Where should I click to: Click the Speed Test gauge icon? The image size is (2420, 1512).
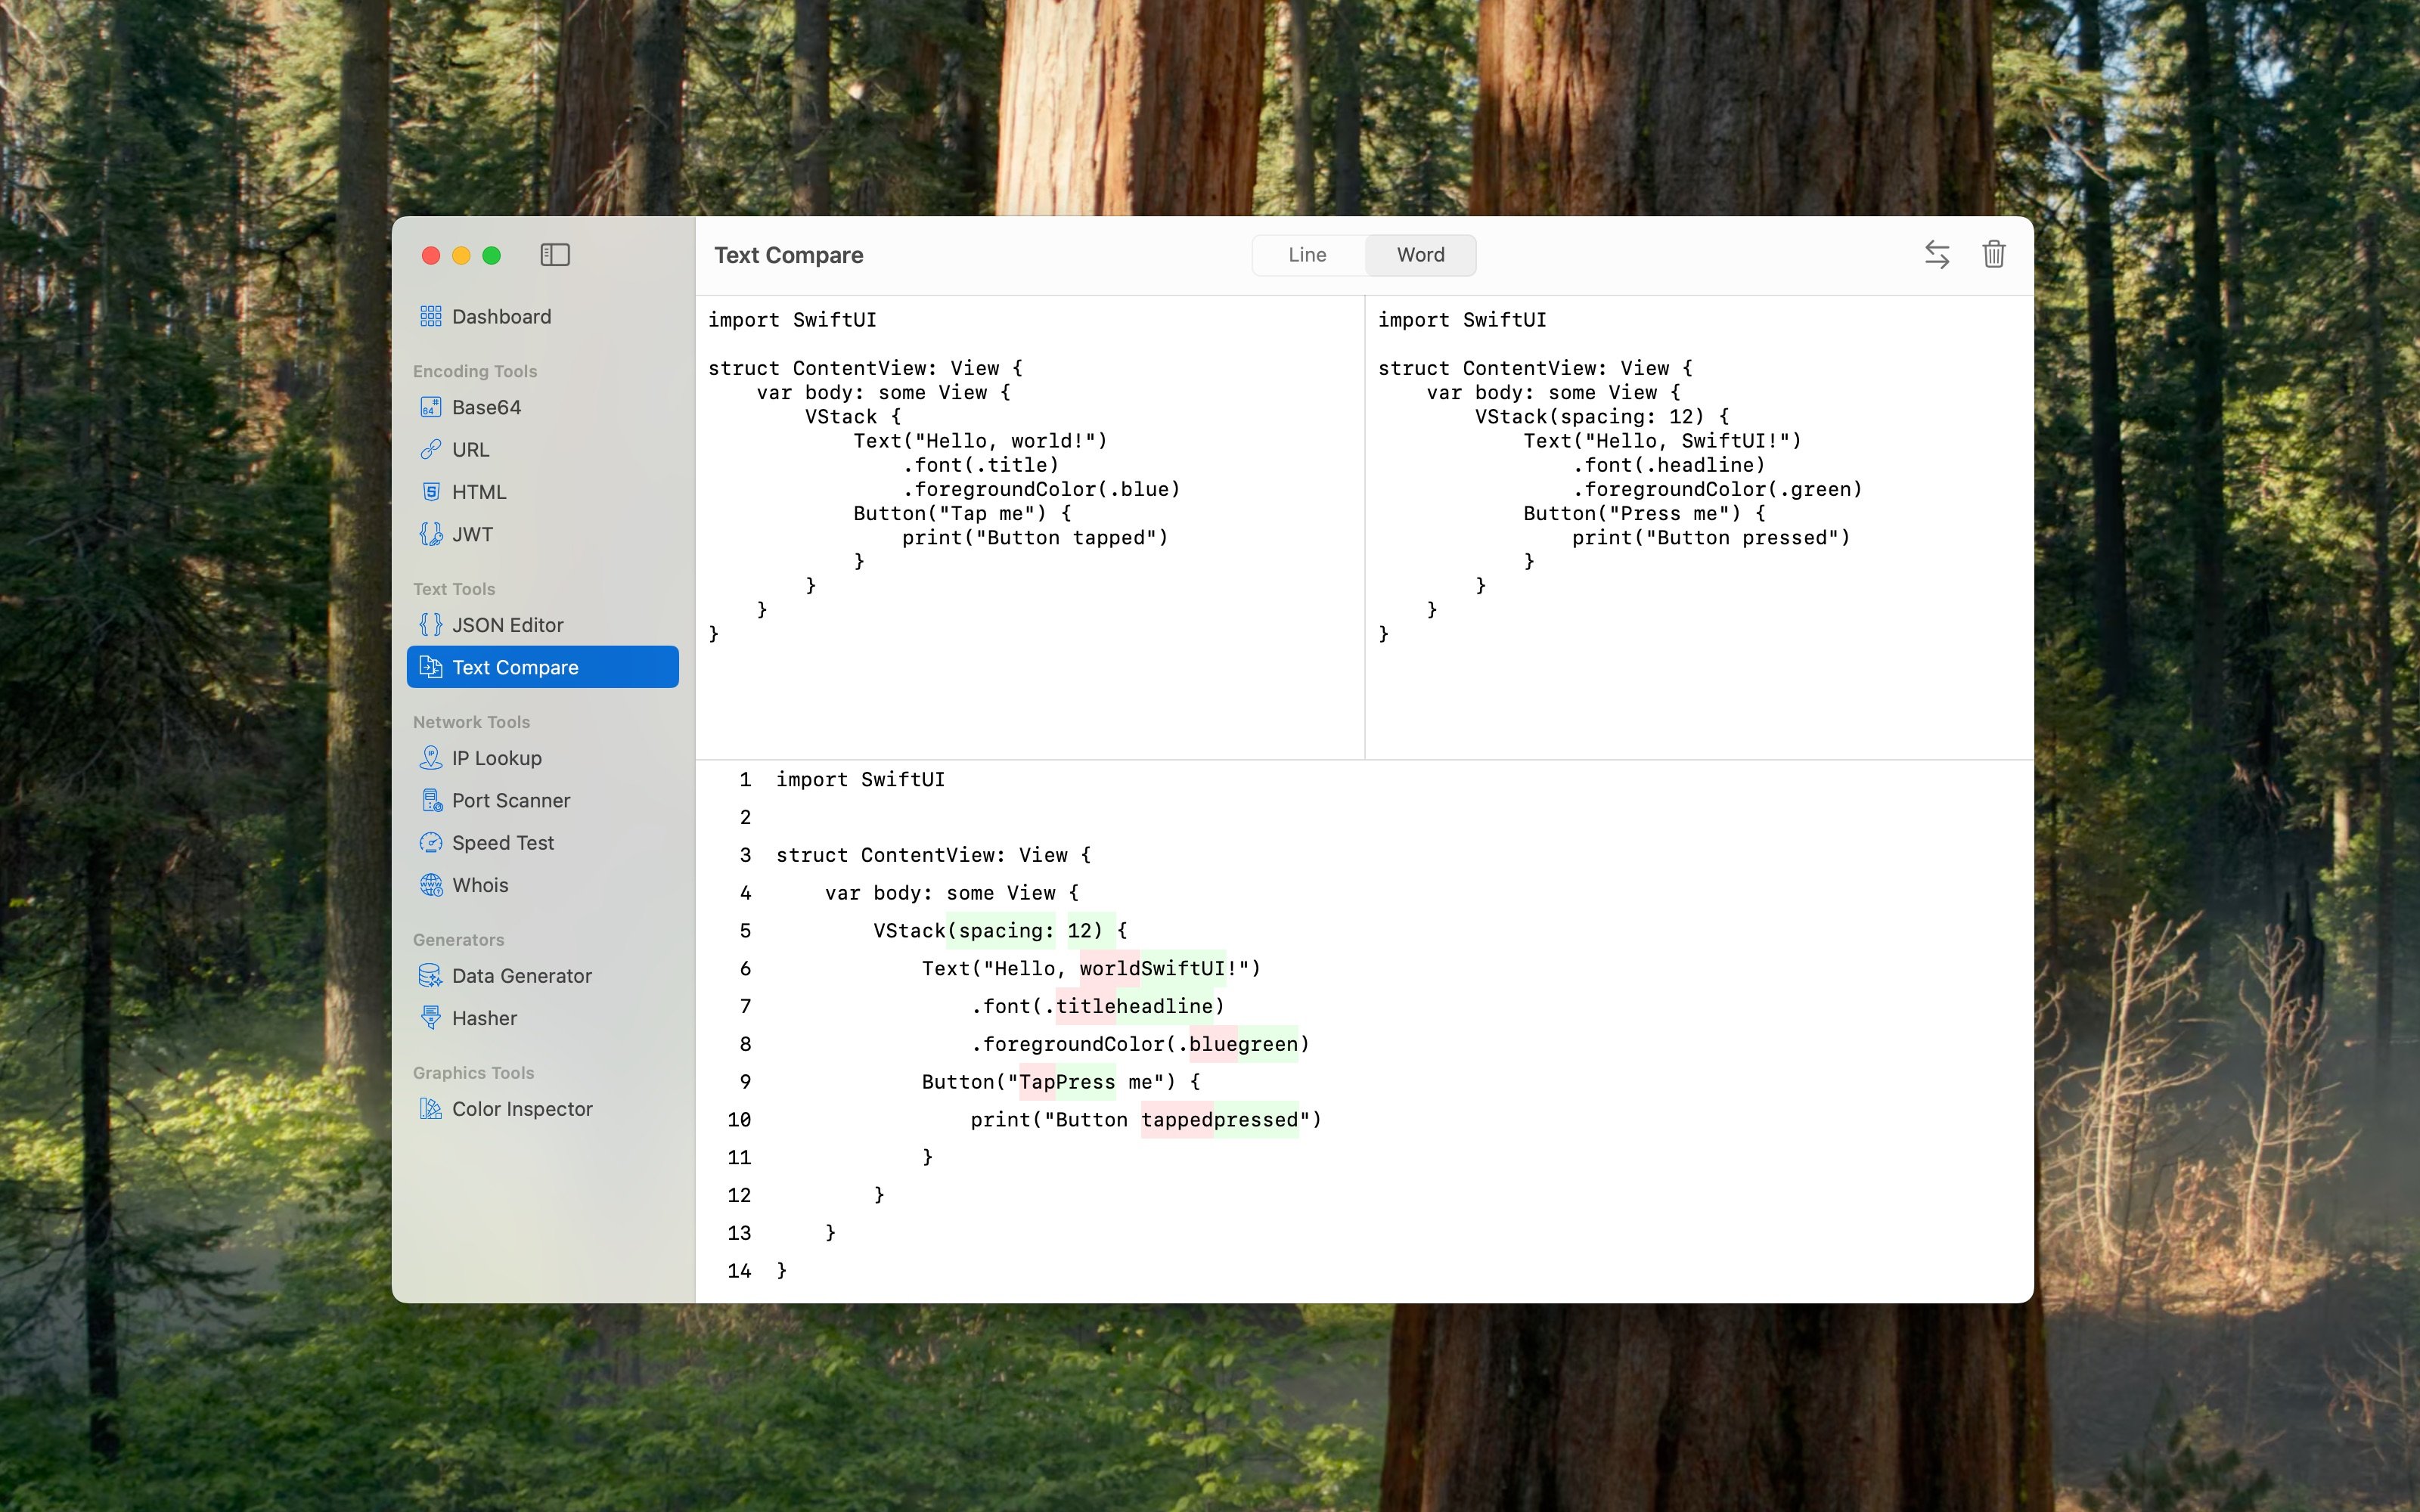point(431,843)
